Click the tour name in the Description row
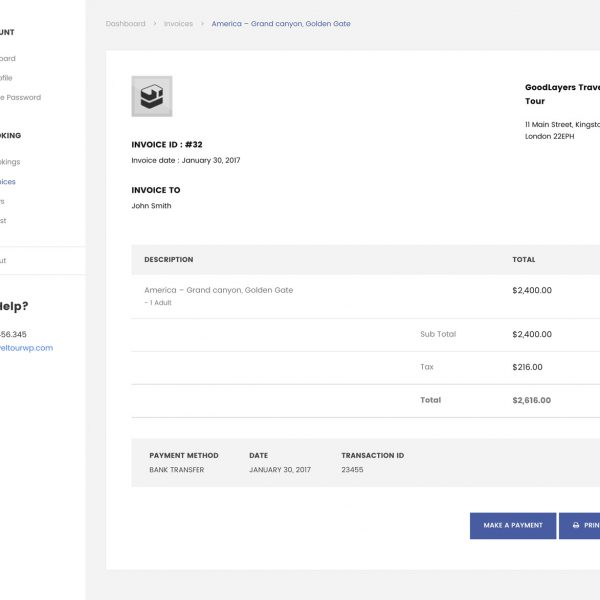Screen dimensions: 600x600 [x=218, y=290]
